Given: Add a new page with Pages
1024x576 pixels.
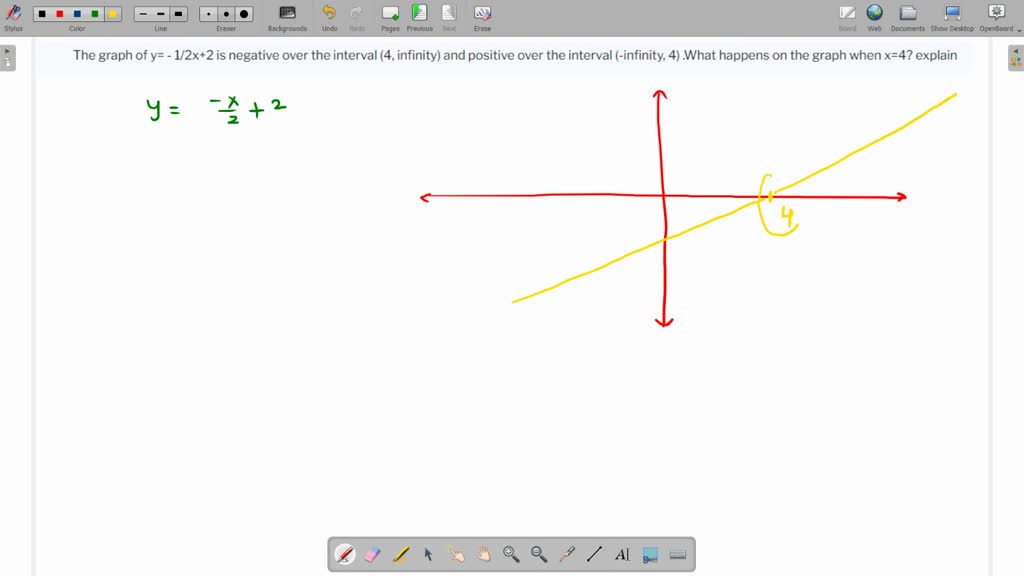Looking at the screenshot, I should (x=391, y=18).
